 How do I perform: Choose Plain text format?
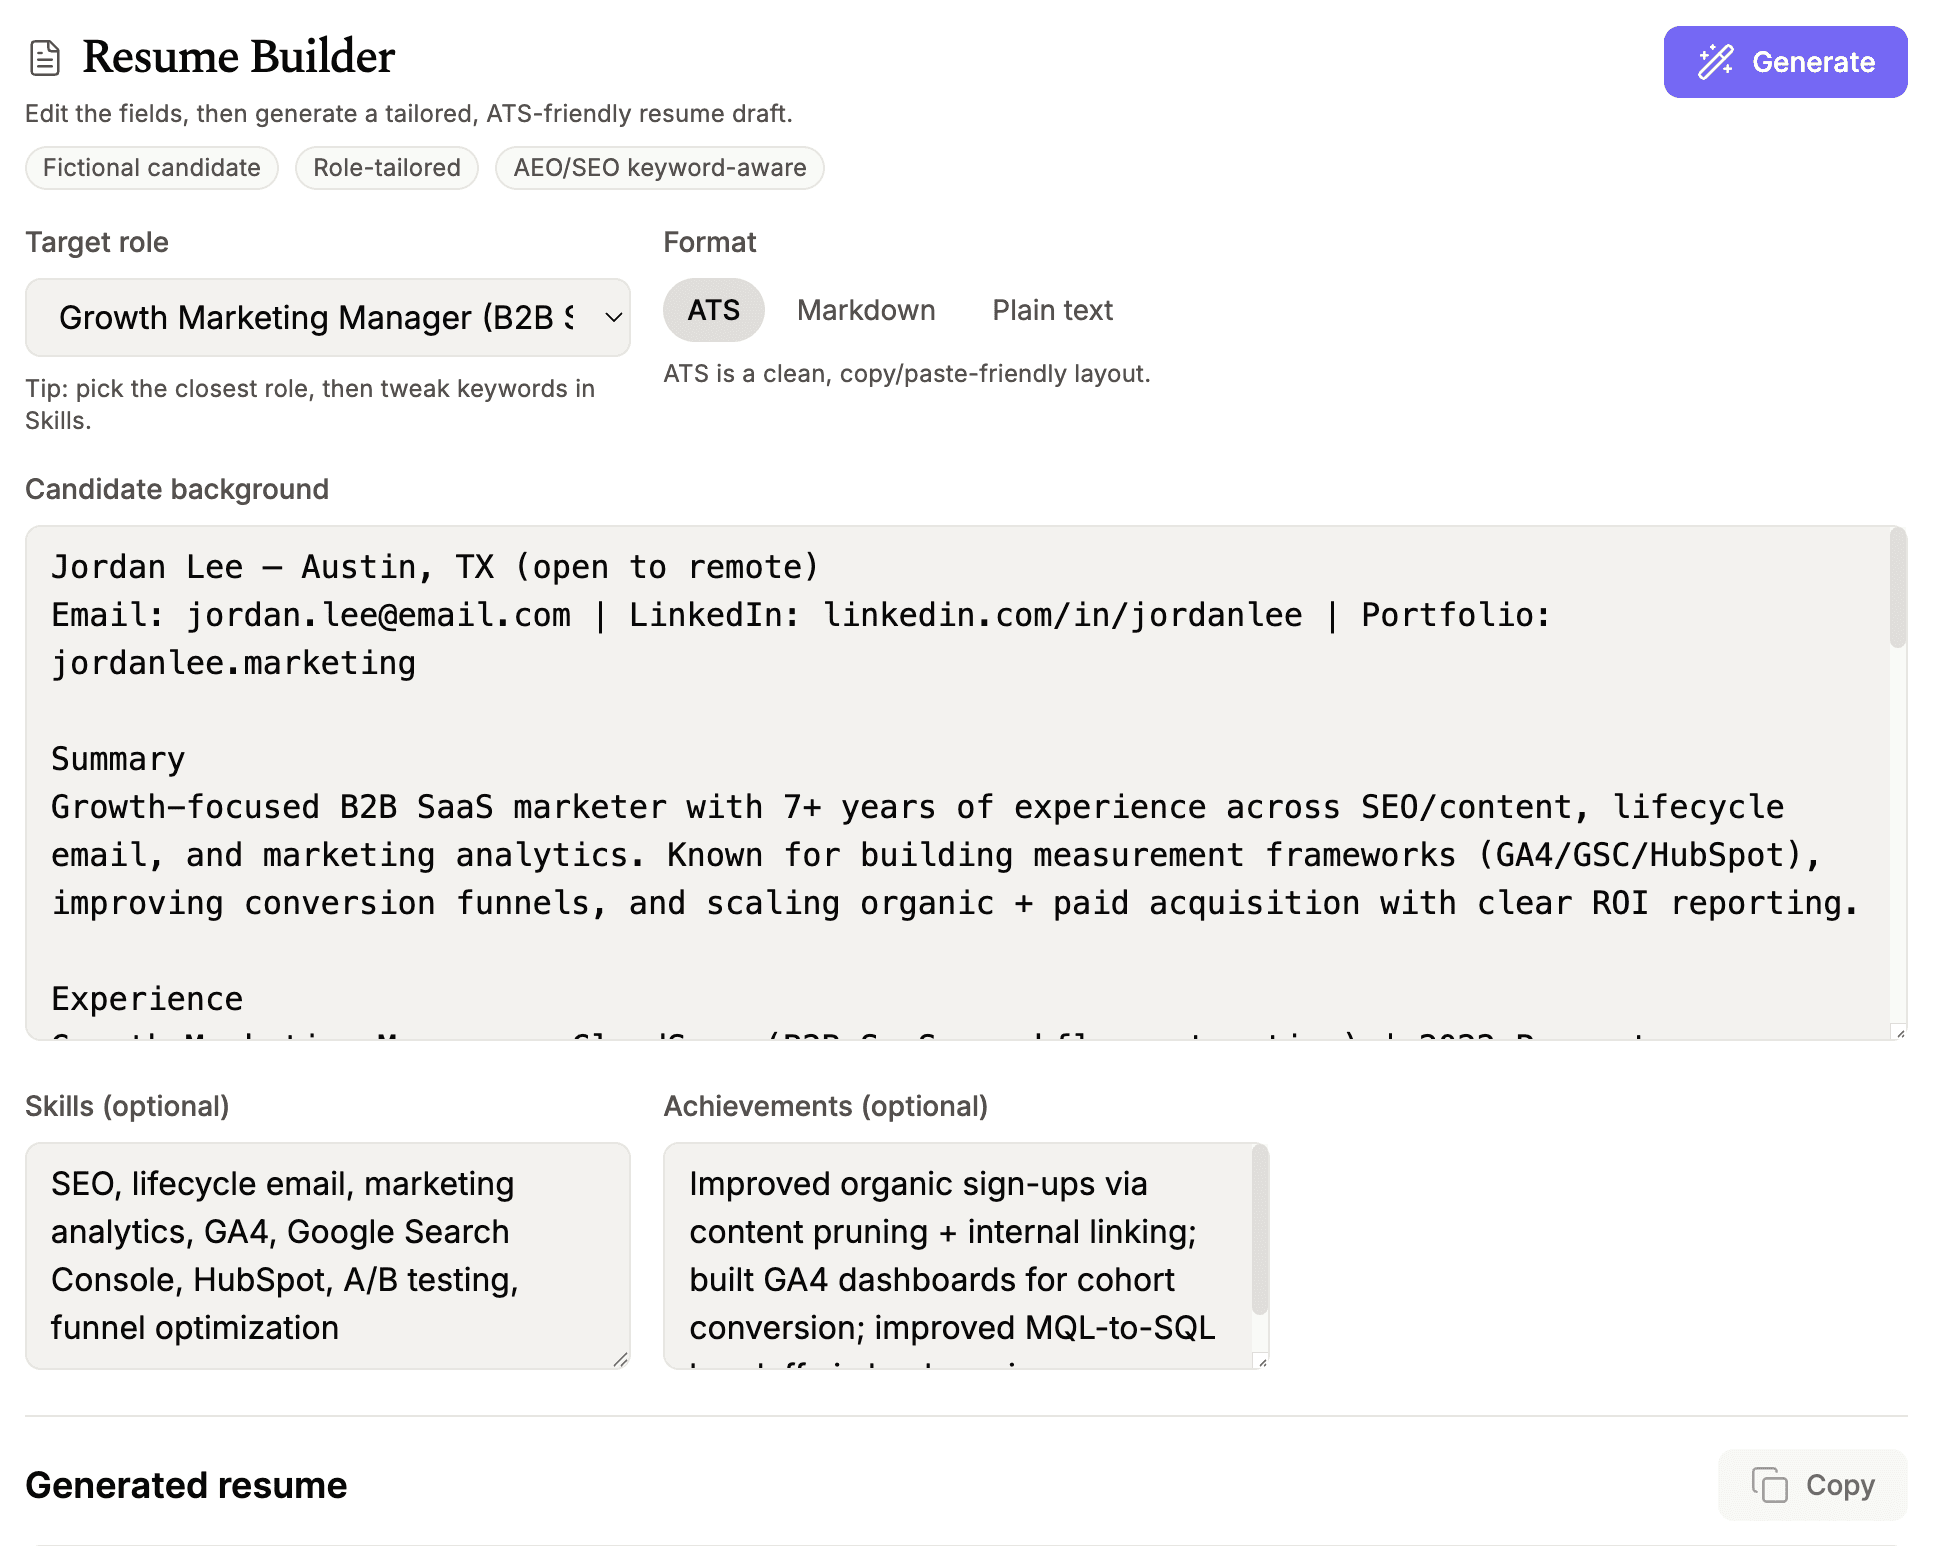click(x=1051, y=311)
